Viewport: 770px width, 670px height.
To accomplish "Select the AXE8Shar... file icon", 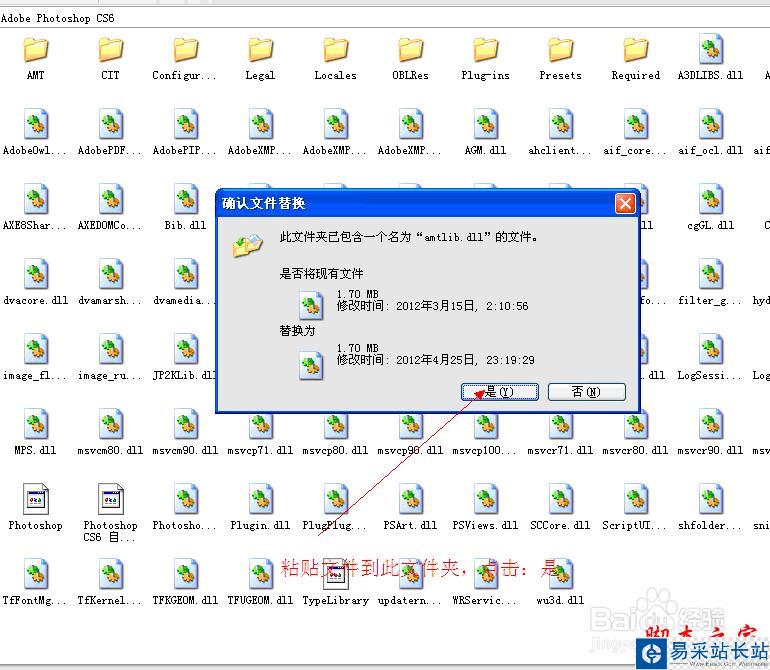I will coord(36,199).
